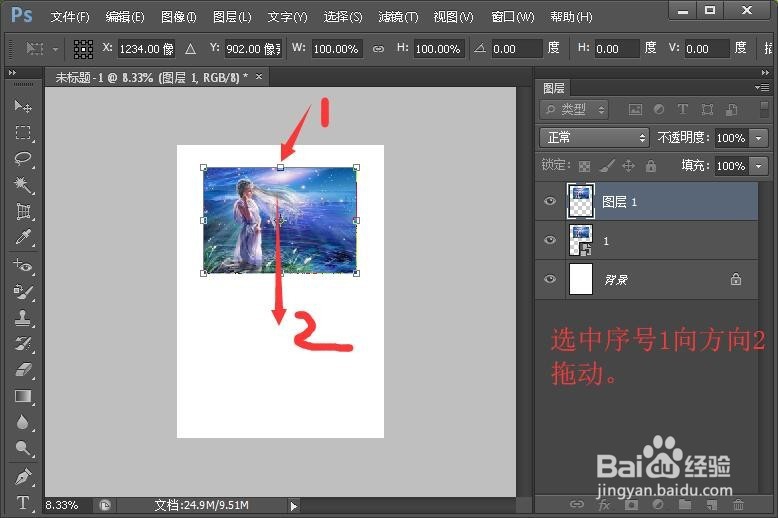This screenshot has width=778, height=518.
Task: Click the rotation angle field
Action: (516, 49)
